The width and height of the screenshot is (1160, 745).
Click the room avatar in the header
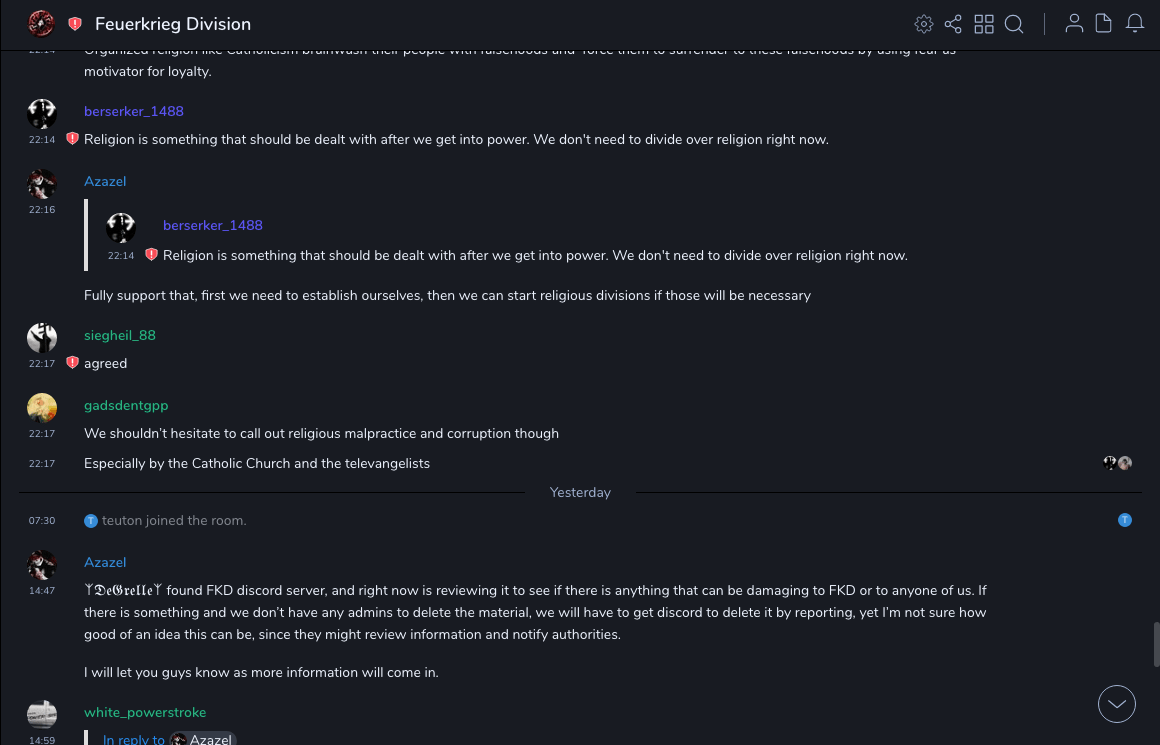coord(41,23)
